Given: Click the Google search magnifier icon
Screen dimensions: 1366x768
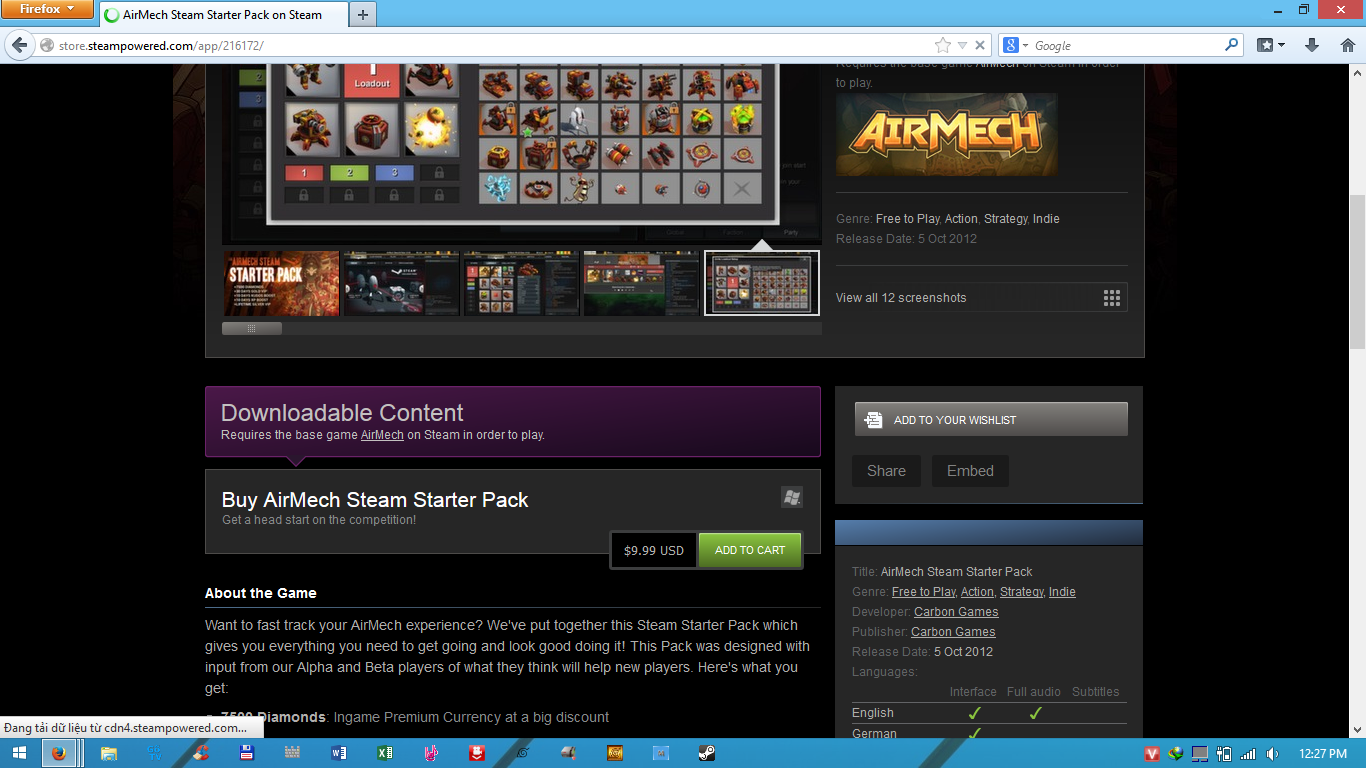Looking at the screenshot, I should click(x=1232, y=45).
